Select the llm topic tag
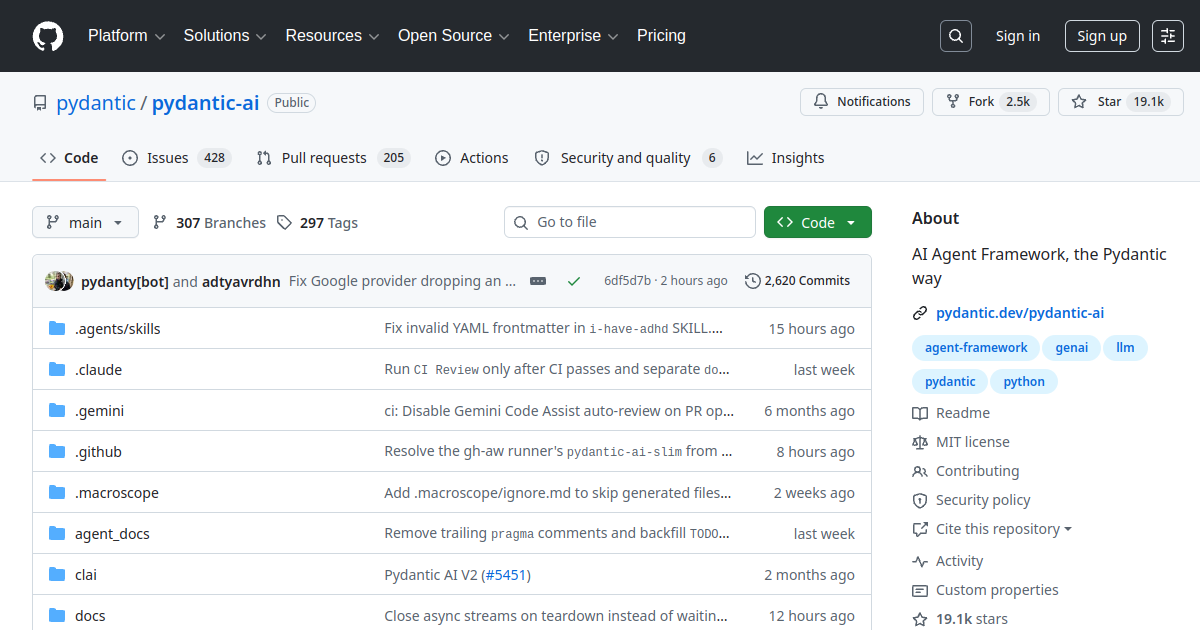Viewport: 1200px width, 630px height. pyautogui.click(x=1126, y=348)
